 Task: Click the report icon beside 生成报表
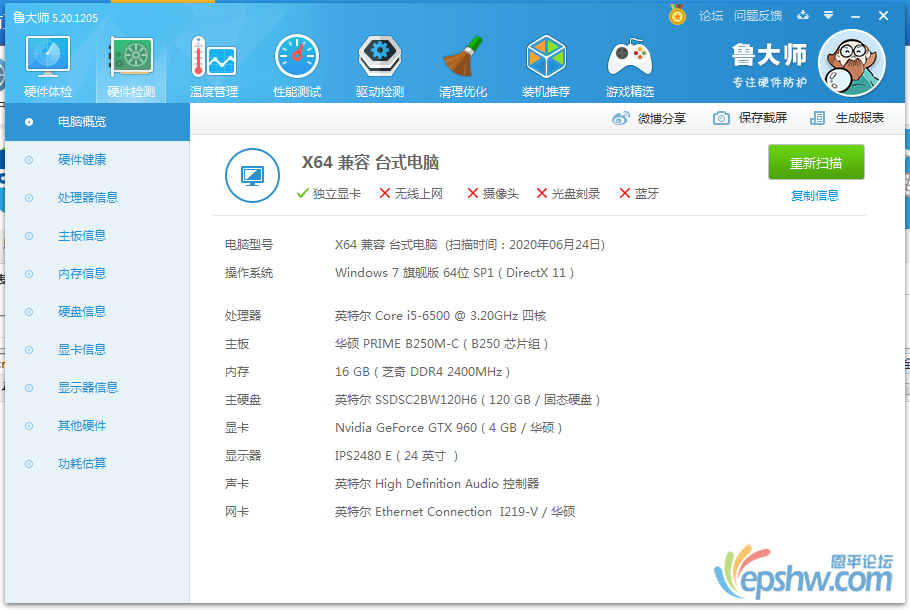[817, 118]
